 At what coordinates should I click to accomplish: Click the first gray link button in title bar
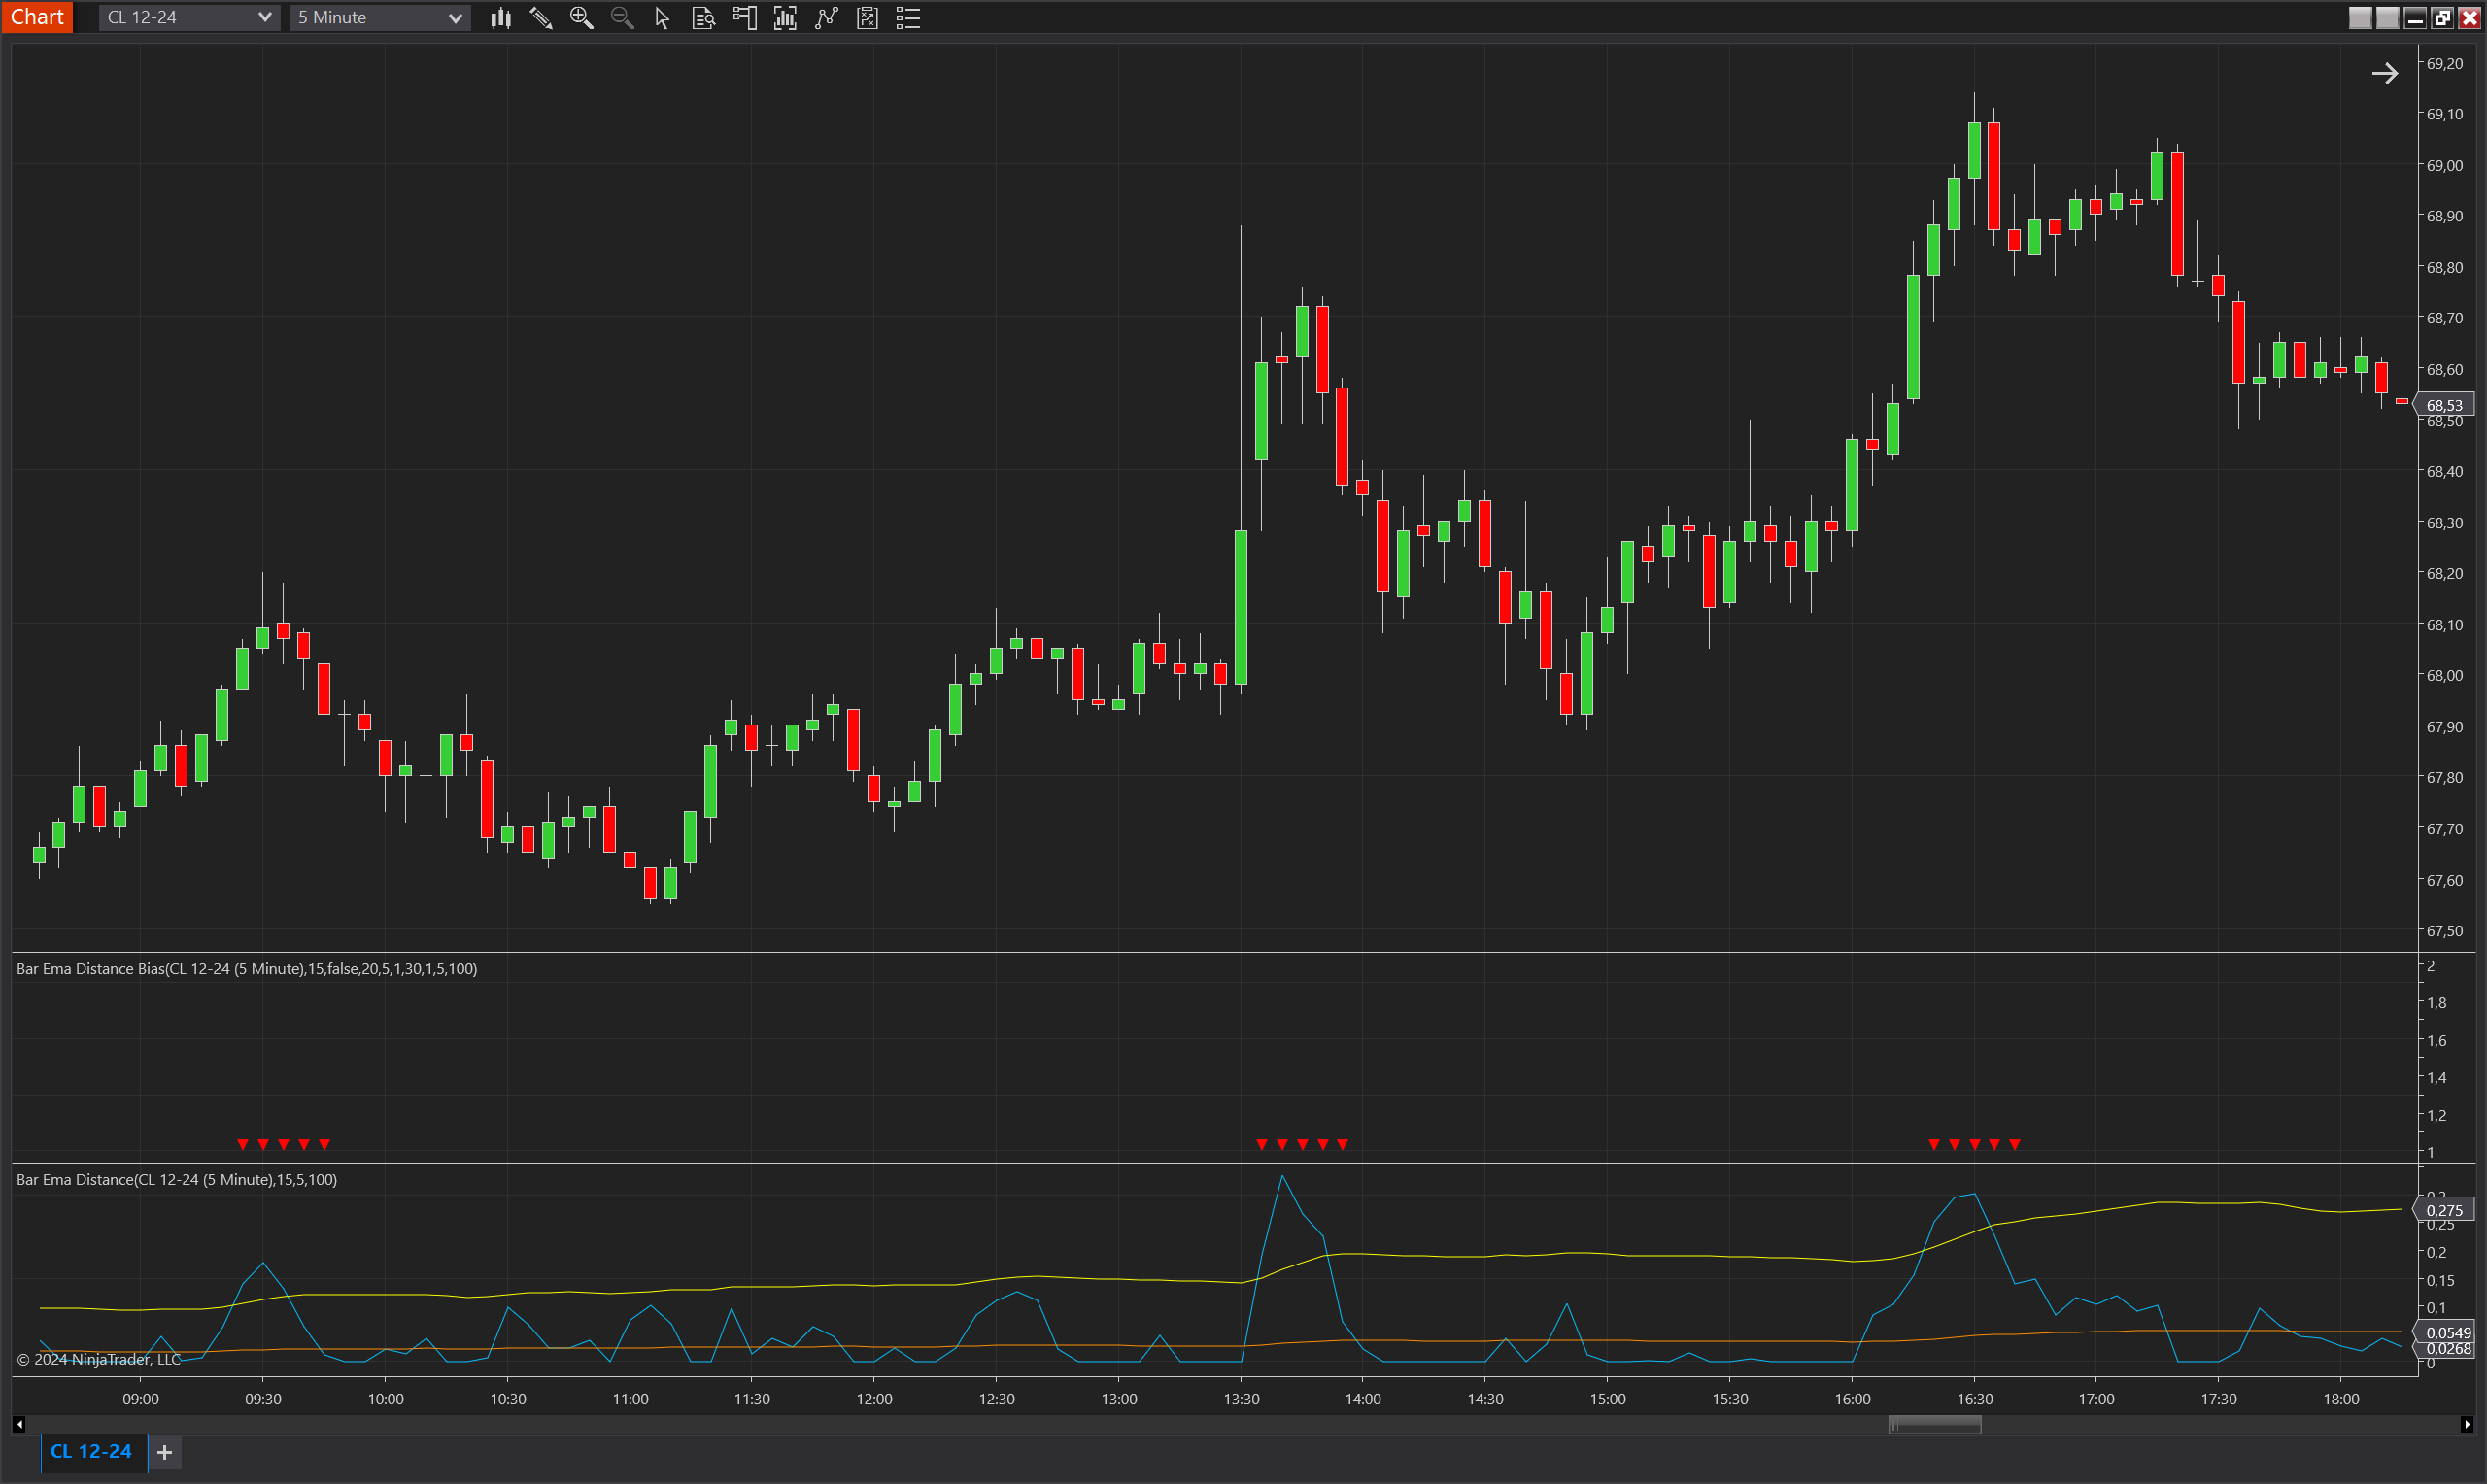(2360, 17)
